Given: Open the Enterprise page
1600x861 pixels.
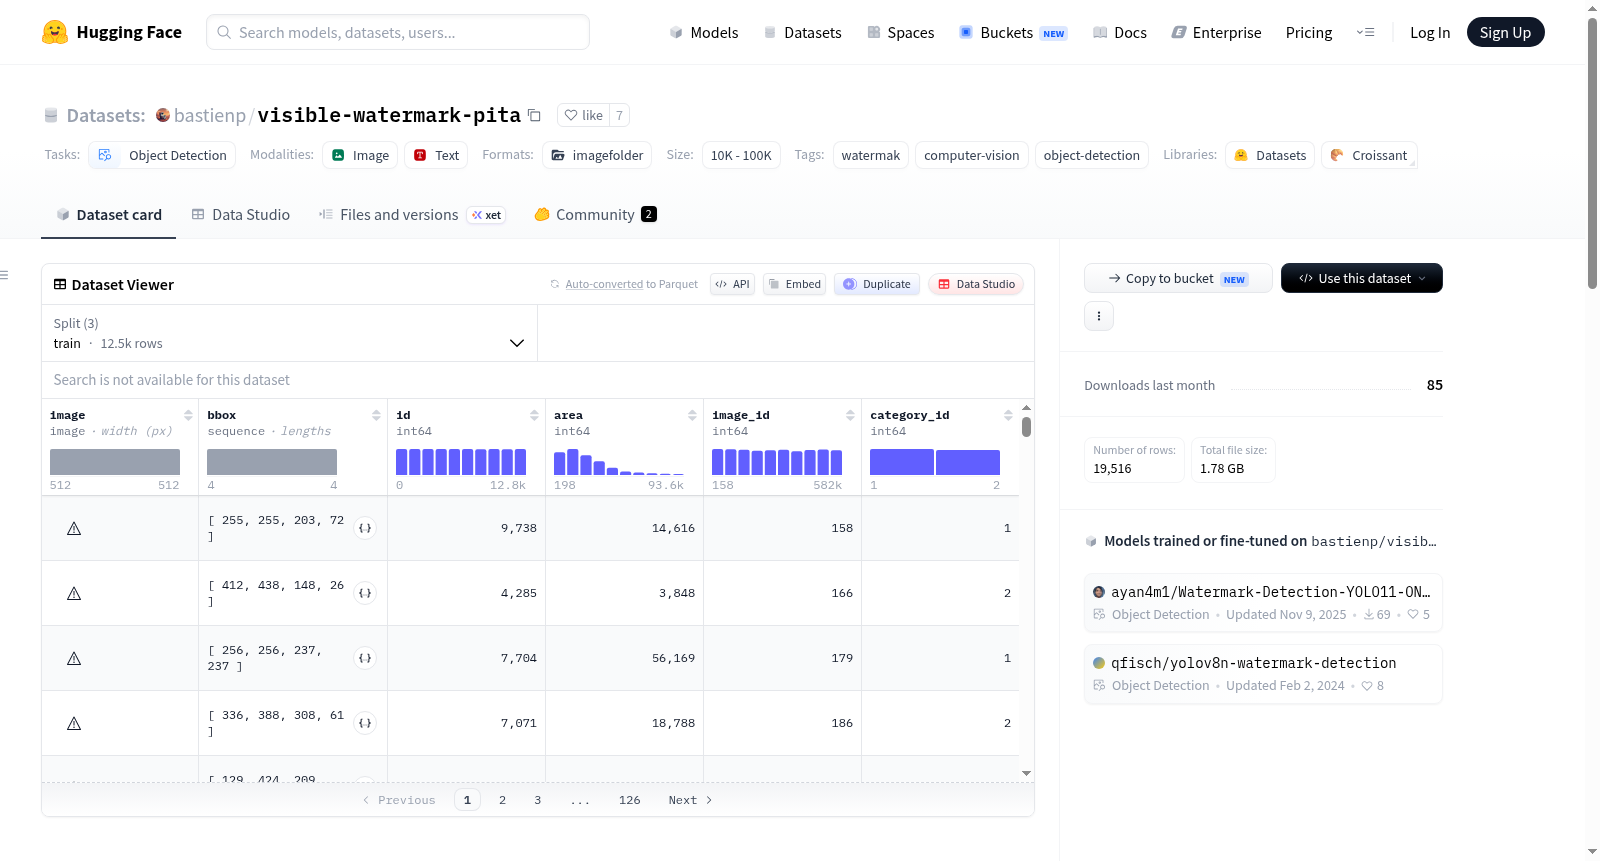Looking at the screenshot, I should pos(1217,32).
